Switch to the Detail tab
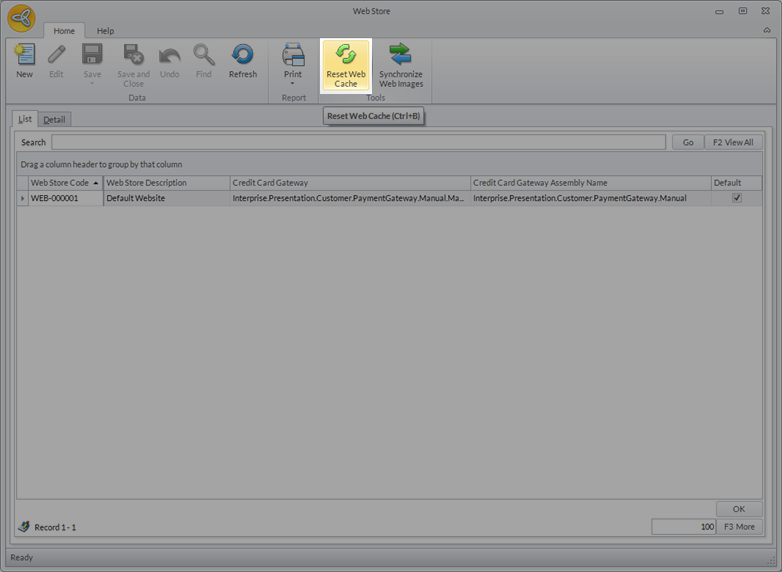 point(54,120)
